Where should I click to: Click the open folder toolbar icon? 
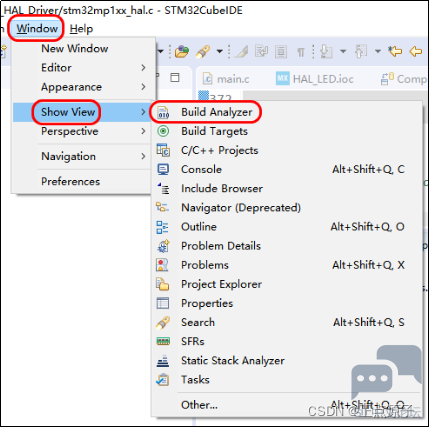click(182, 52)
